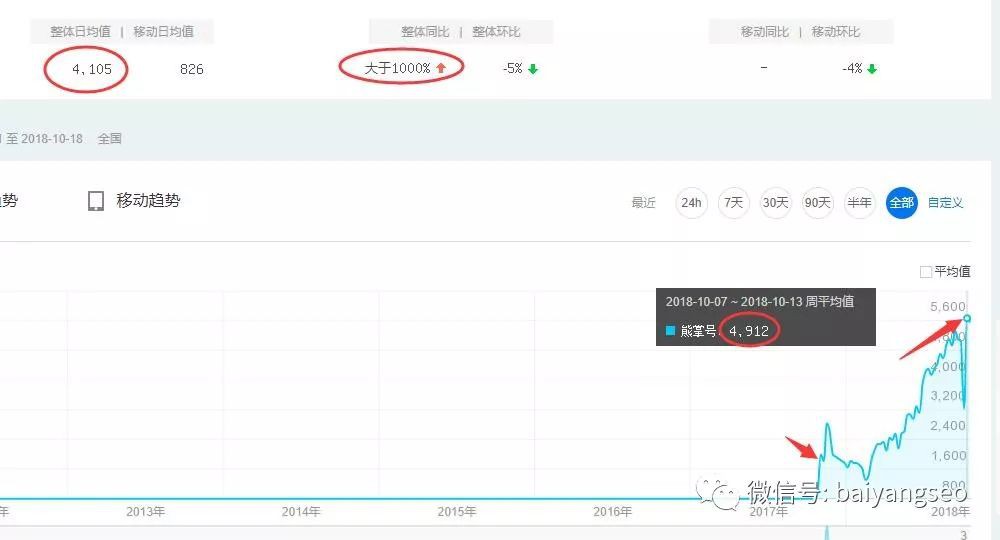
Task: Click the 全国 region label
Action: [x=110, y=138]
